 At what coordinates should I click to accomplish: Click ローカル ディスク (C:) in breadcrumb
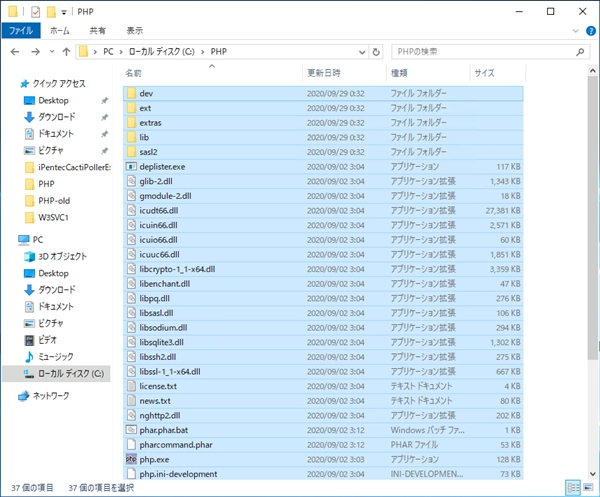click(161, 52)
